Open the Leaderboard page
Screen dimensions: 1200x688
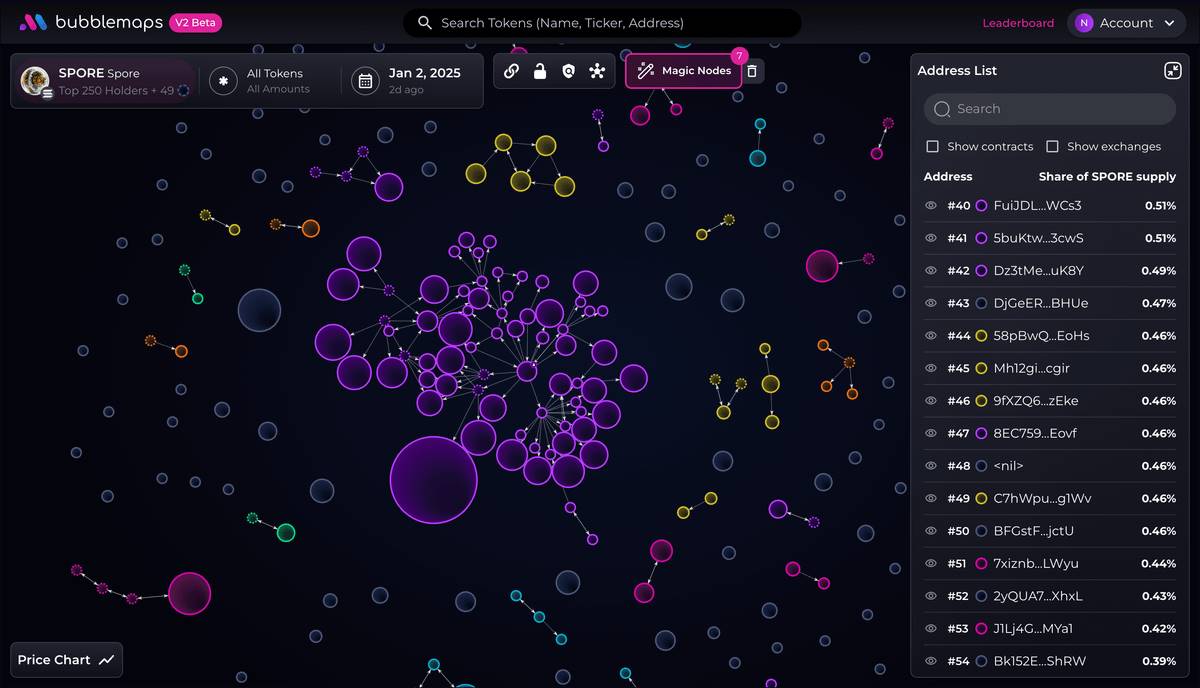pyautogui.click(x=1018, y=23)
